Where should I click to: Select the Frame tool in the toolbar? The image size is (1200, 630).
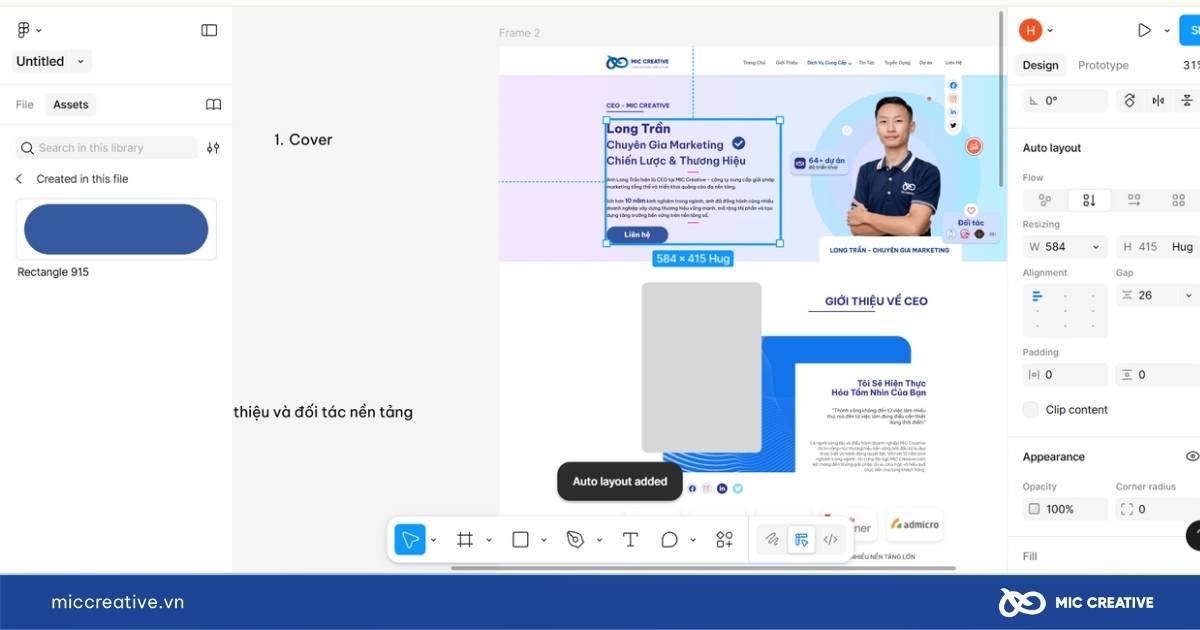point(465,540)
